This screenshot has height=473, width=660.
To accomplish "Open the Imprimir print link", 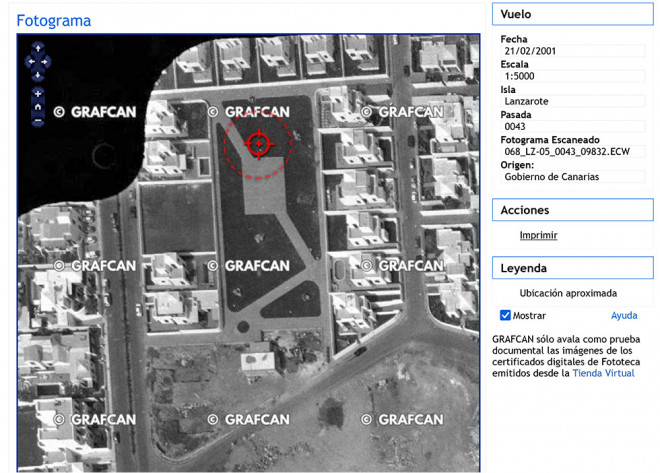I will (x=538, y=235).
